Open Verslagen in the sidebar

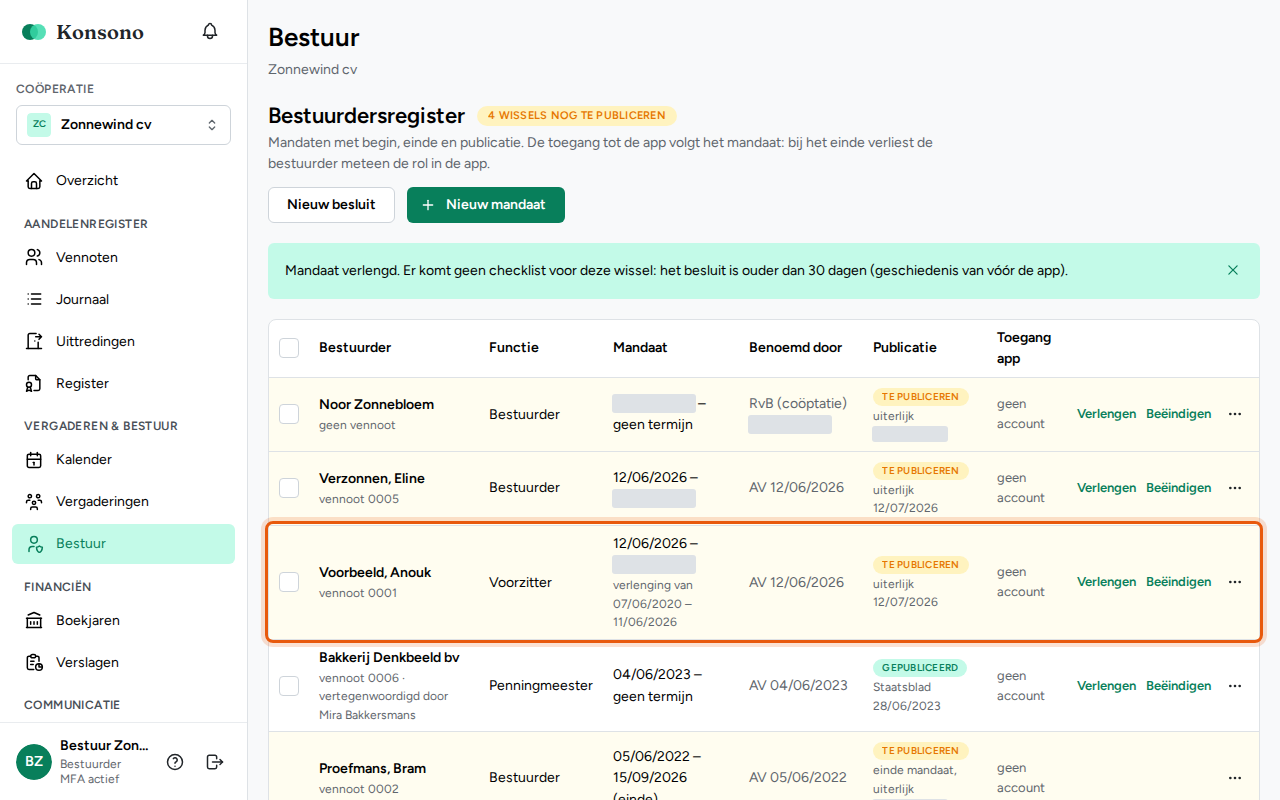123,663
